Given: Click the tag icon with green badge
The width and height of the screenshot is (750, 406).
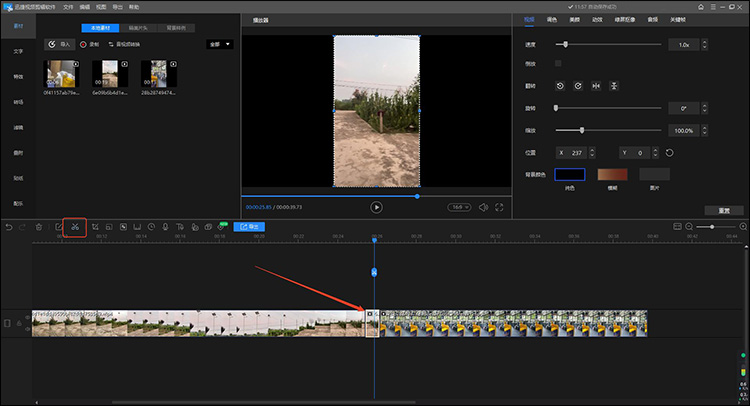Looking at the screenshot, I should tap(221, 226).
